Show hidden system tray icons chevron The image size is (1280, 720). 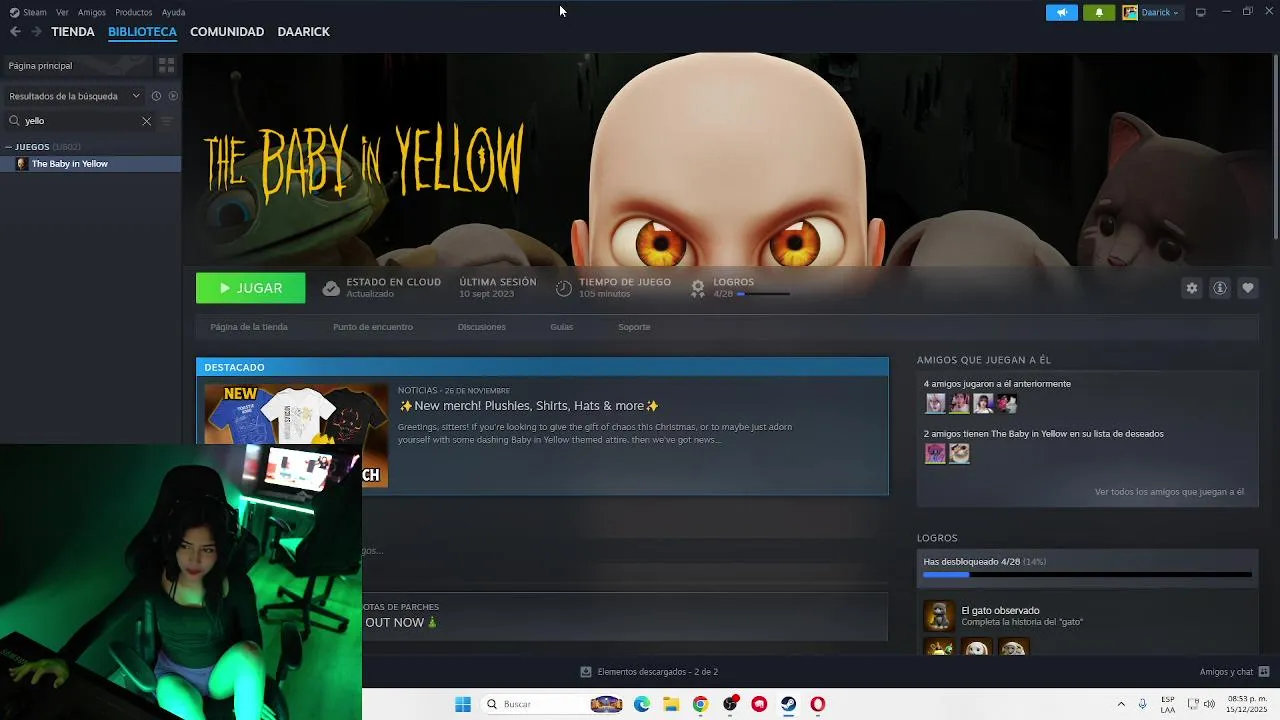[x=1121, y=704]
